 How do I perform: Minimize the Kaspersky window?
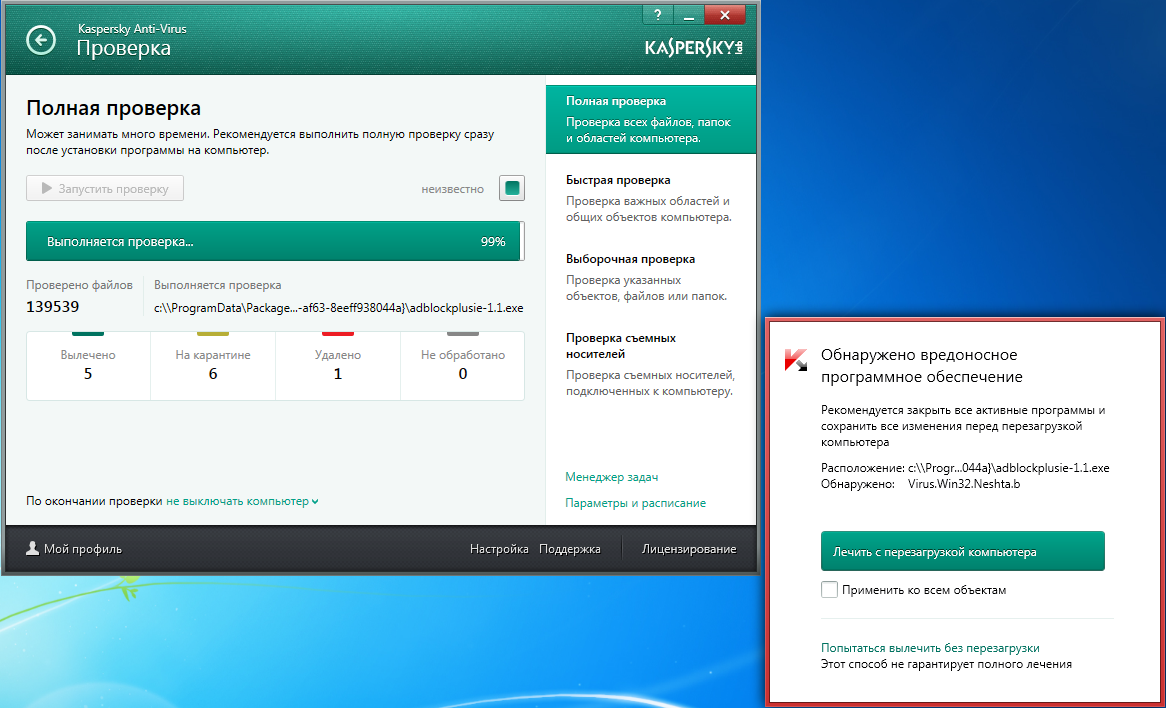pyautogui.click(x=689, y=14)
